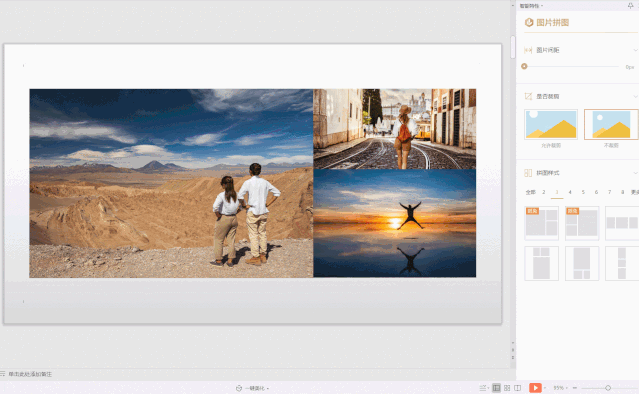
Task: Start slideshow with orange play button
Action: point(535,388)
